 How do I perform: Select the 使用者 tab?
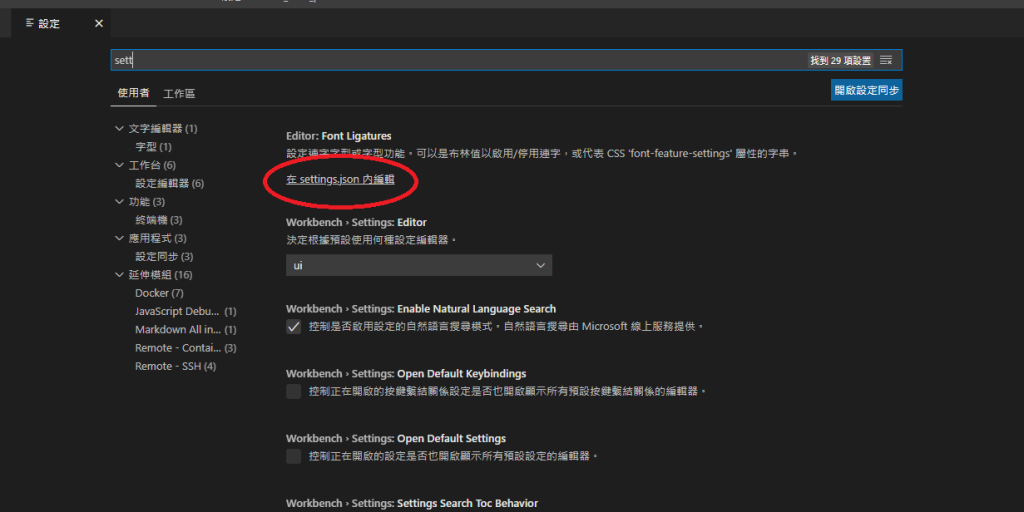click(133, 93)
